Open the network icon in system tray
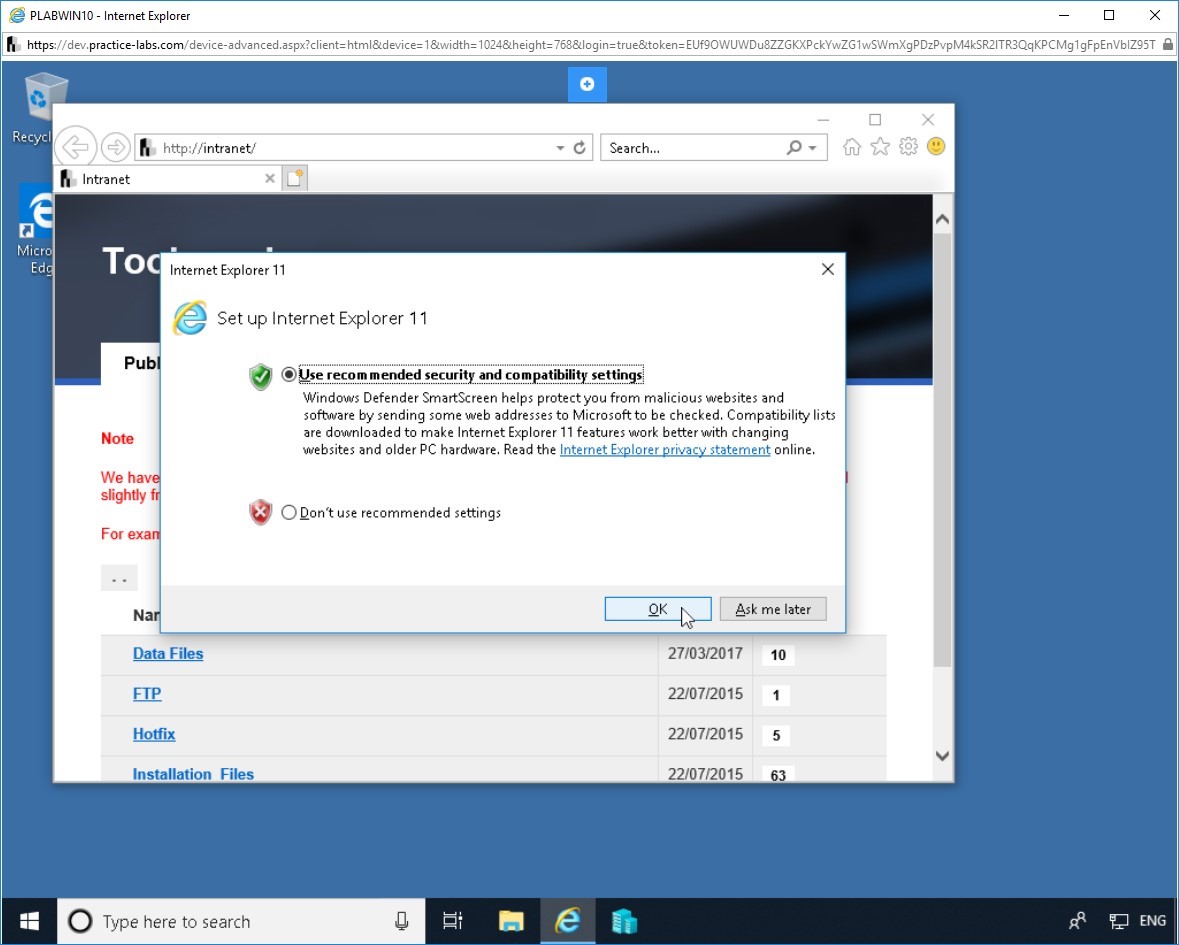Image resolution: width=1179 pixels, height=945 pixels. pyautogui.click(x=1119, y=921)
